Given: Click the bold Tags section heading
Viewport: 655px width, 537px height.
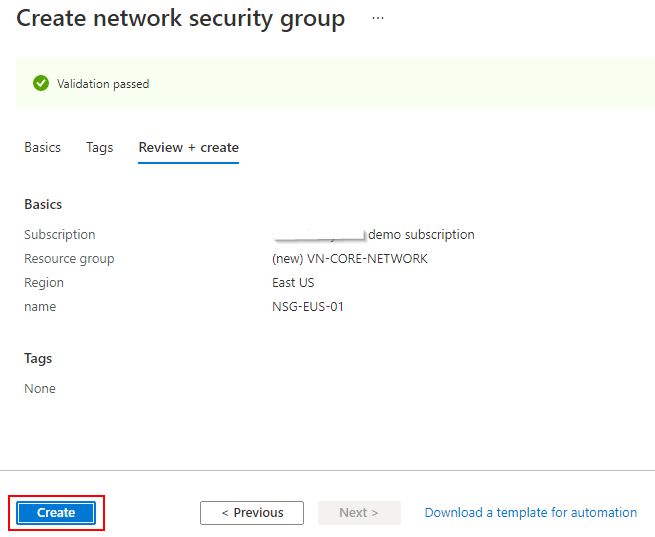Looking at the screenshot, I should (x=38, y=358).
